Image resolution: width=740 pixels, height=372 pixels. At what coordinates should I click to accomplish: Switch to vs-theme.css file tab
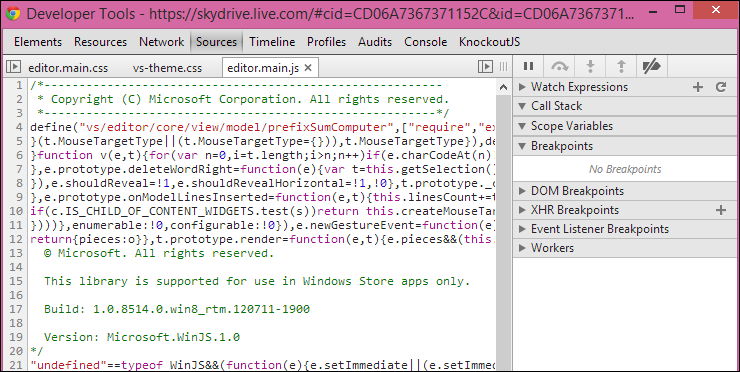point(167,68)
